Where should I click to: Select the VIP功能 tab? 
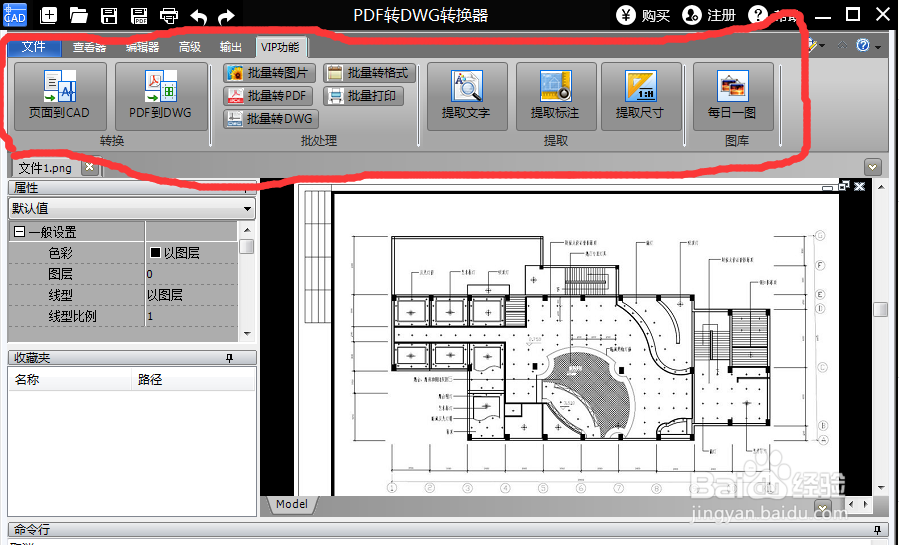281,47
